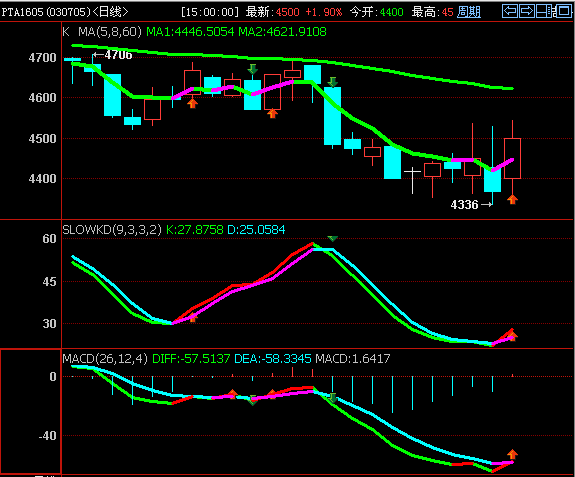This screenshot has height=477, width=575.
Task: Click green down-arrow atop the SLOWKD peak
Action: [333, 238]
